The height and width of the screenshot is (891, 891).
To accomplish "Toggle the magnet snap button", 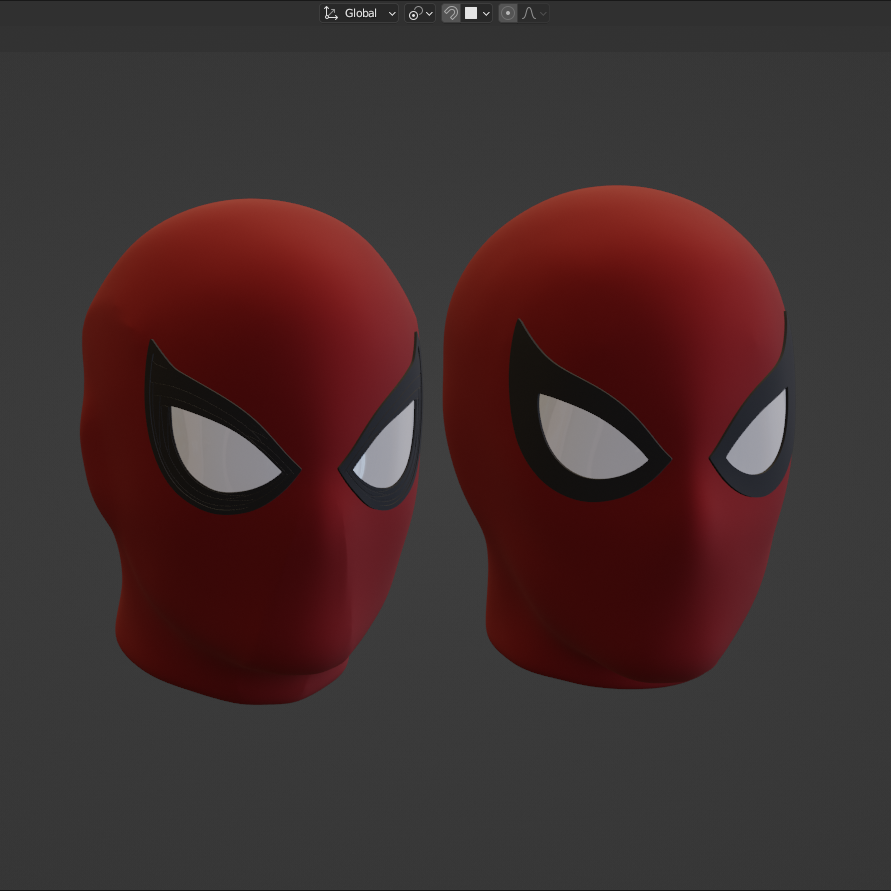I will click(451, 13).
